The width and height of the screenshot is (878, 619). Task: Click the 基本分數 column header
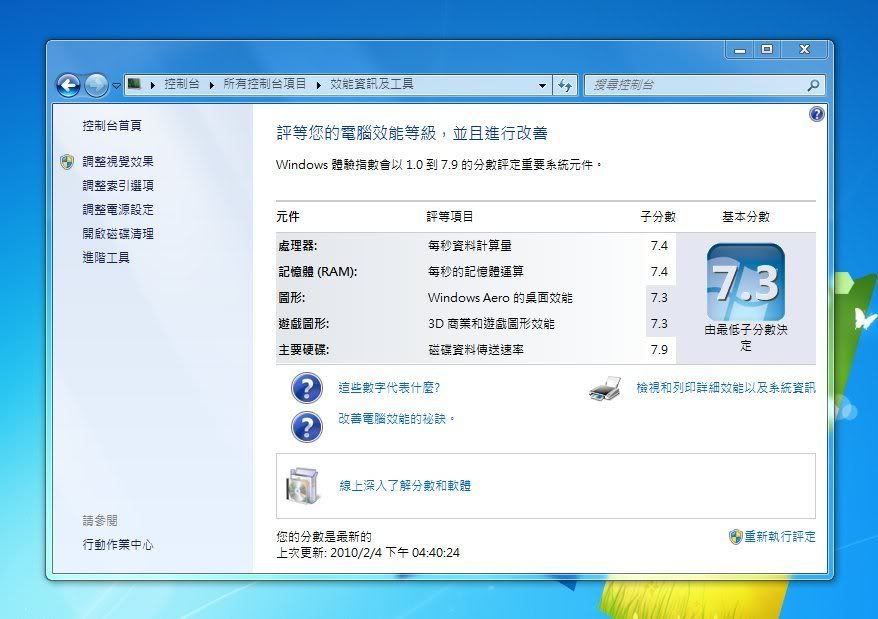click(x=746, y=217)
